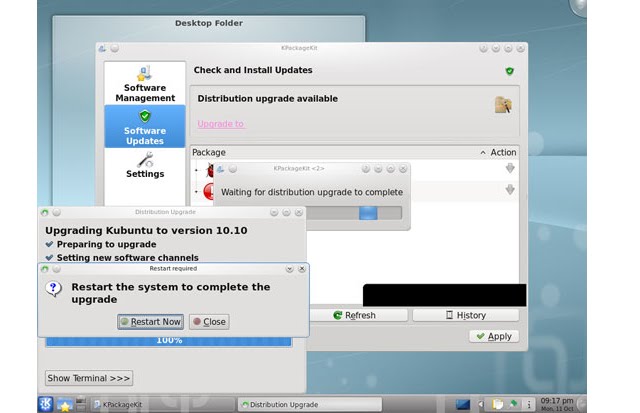Open the window menu icon of Restart required dialog

pyautogui.click(x=45, y=269)
